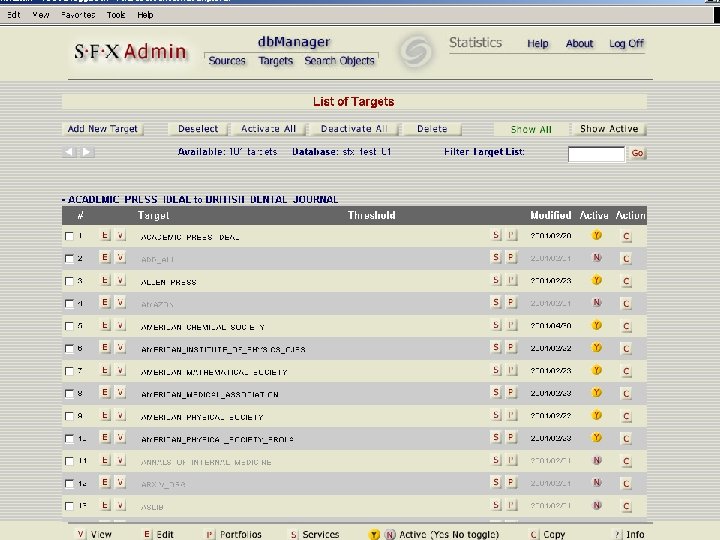Open portfolios for ACADEMIC PRESS IDEAL
The height and width of the screenshot is (540, 720).
click(x=511, y=236)
